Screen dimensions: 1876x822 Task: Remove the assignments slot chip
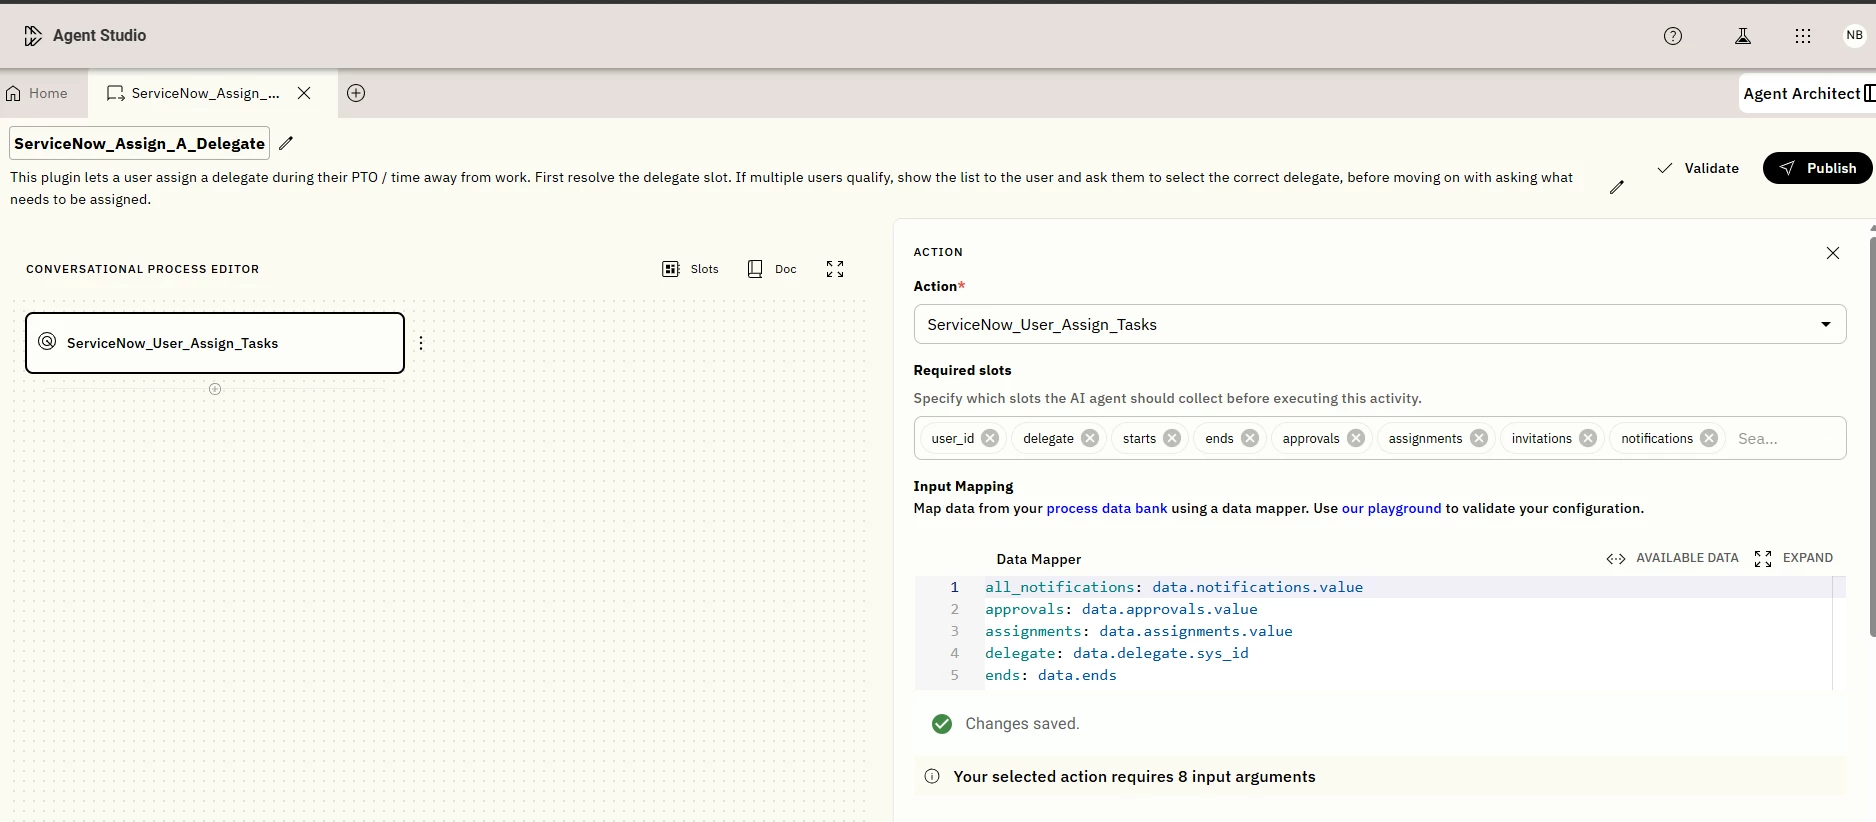(x=1479, y=438)
